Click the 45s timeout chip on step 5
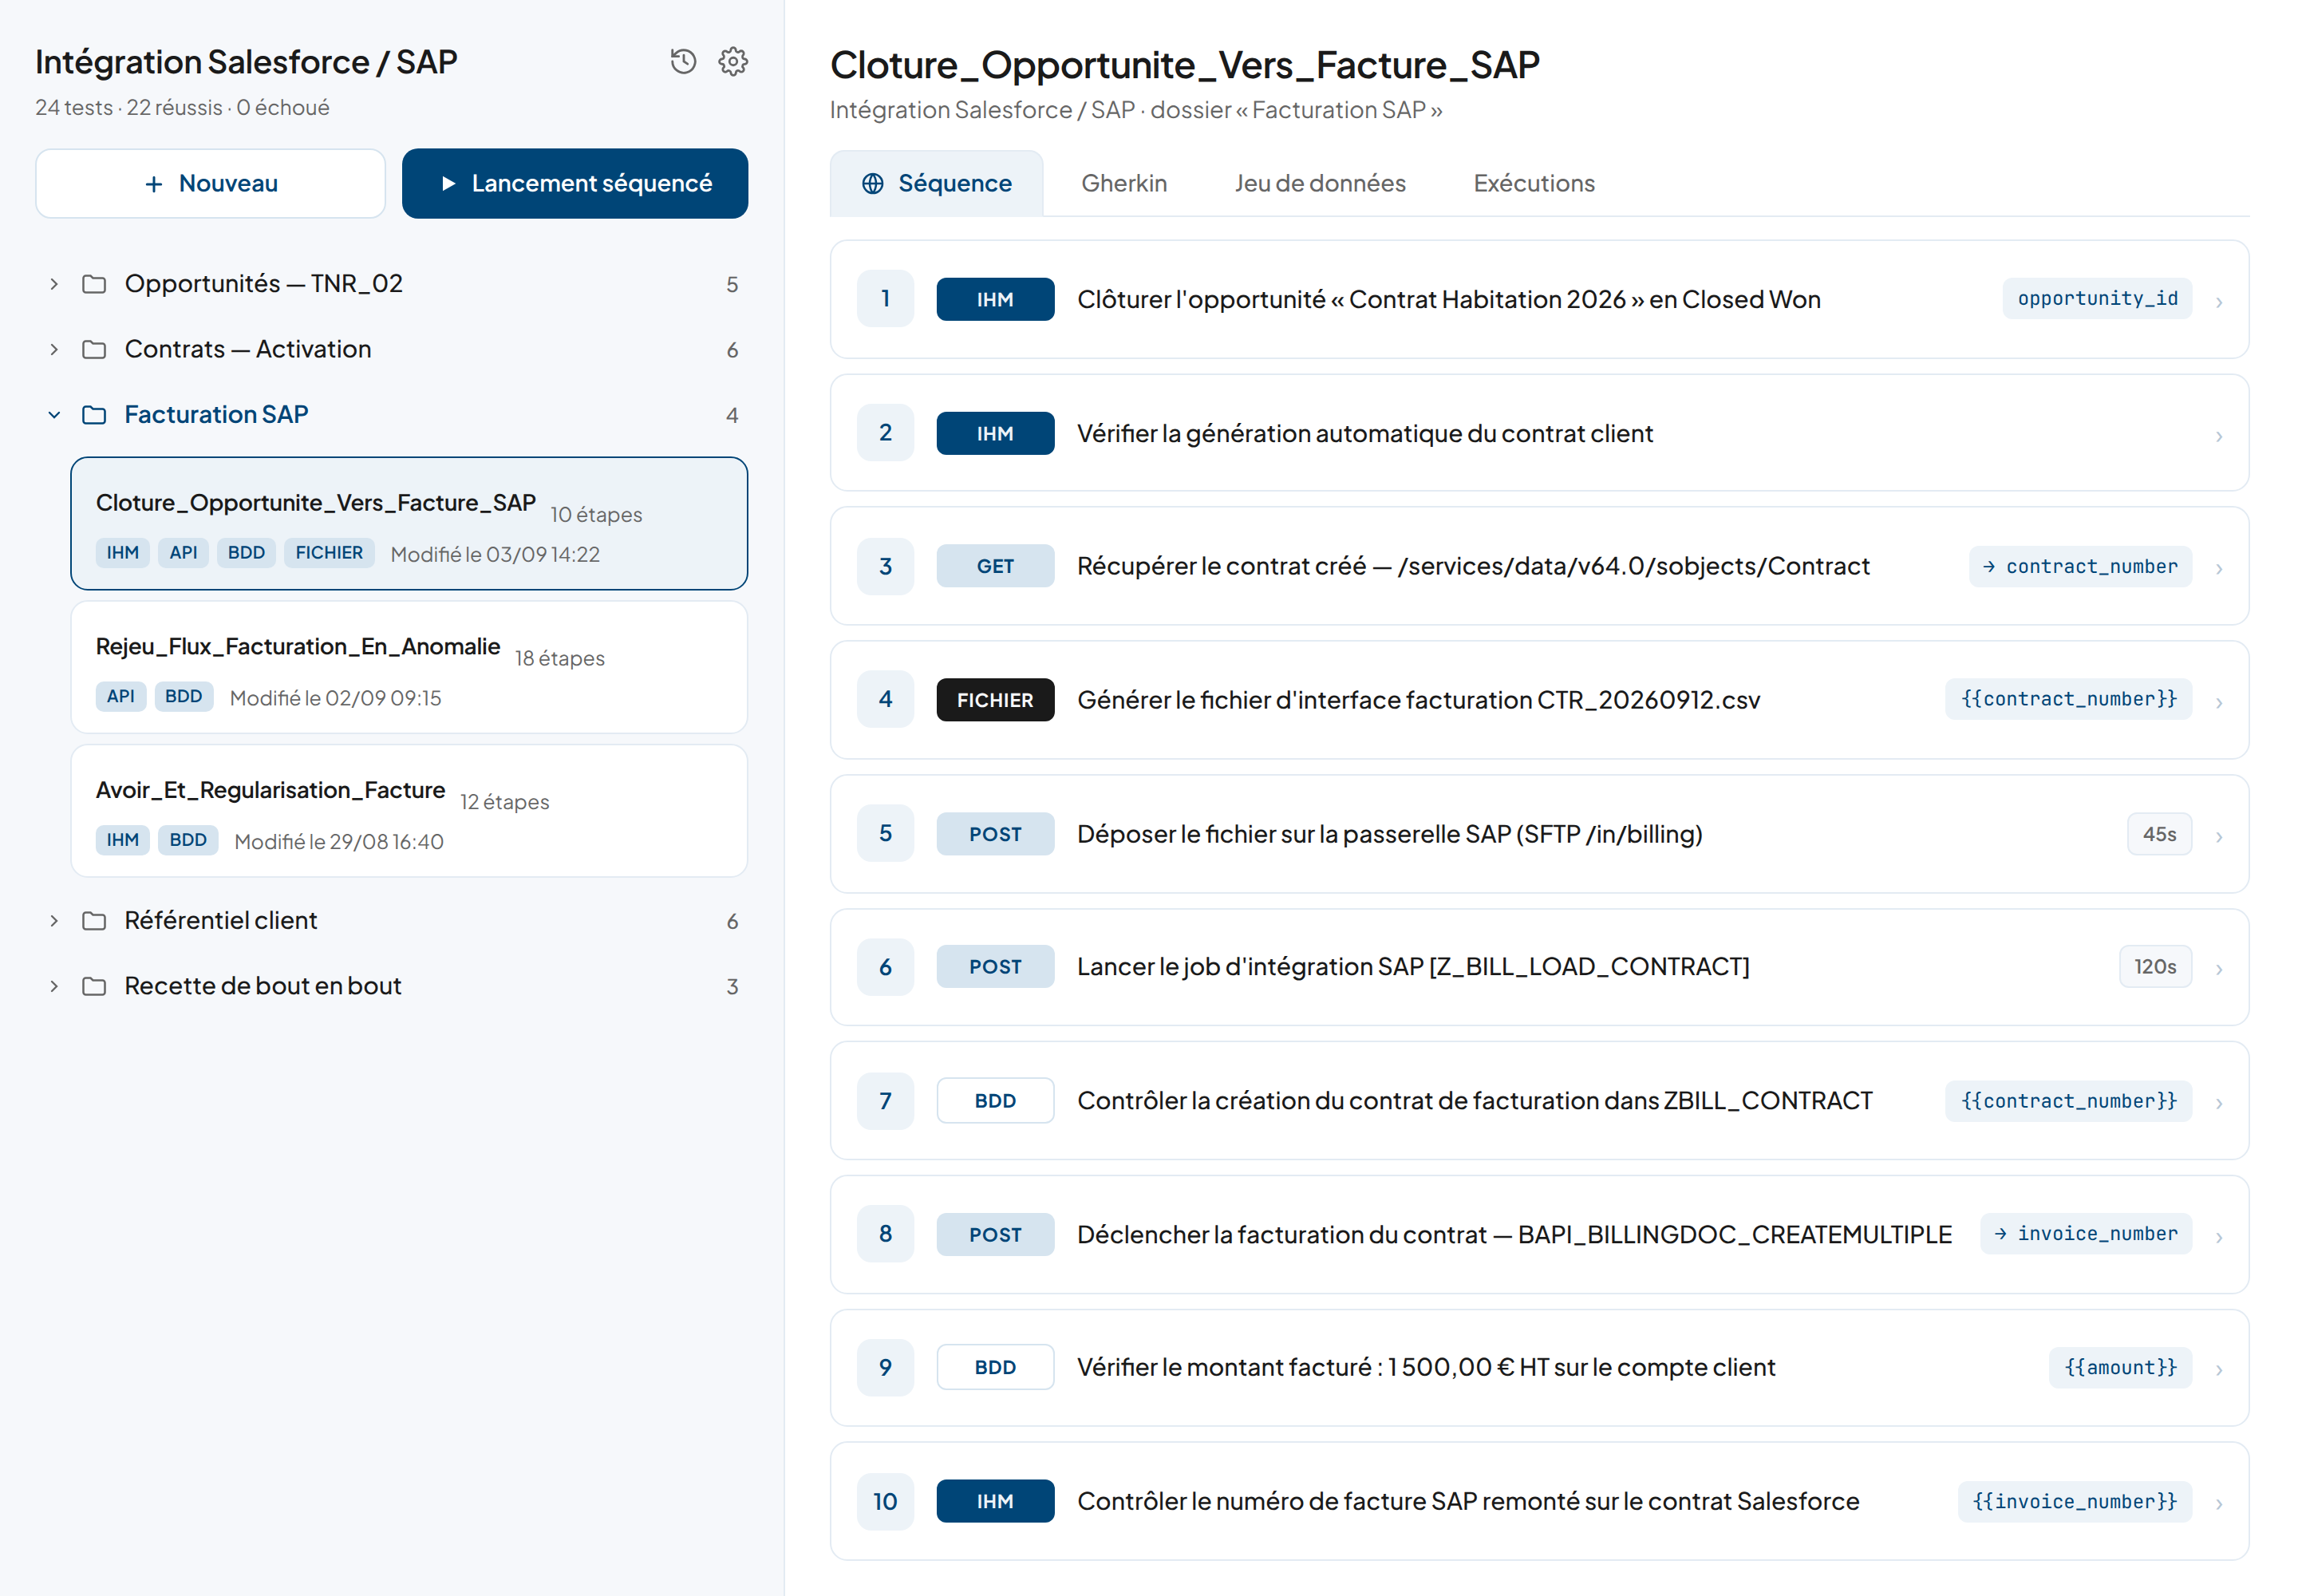Screen dimensions: 2298x1596 coord(2160,834)
